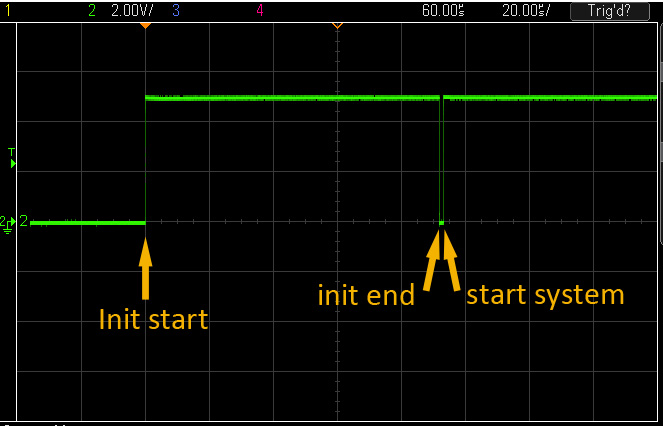This screenshot has width=663, height=426.
Task: Click the start system arrow annotation
Action: tap(451, 260)
